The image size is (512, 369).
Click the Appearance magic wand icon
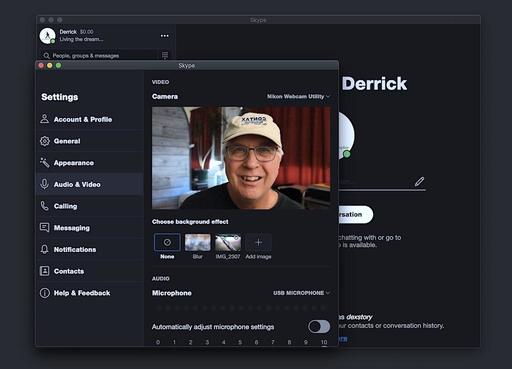point(44,162)
